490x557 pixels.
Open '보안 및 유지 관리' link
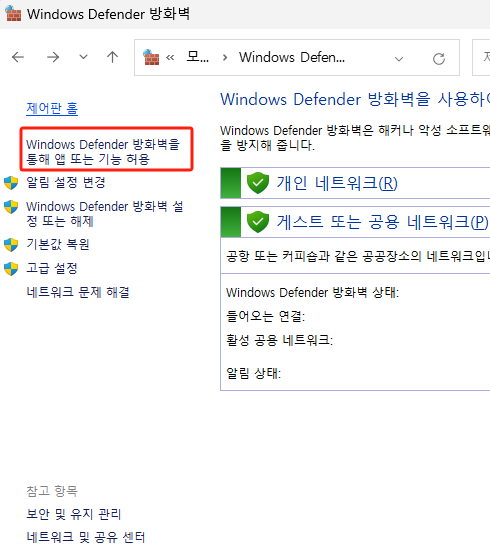click(x=74, y=514)
